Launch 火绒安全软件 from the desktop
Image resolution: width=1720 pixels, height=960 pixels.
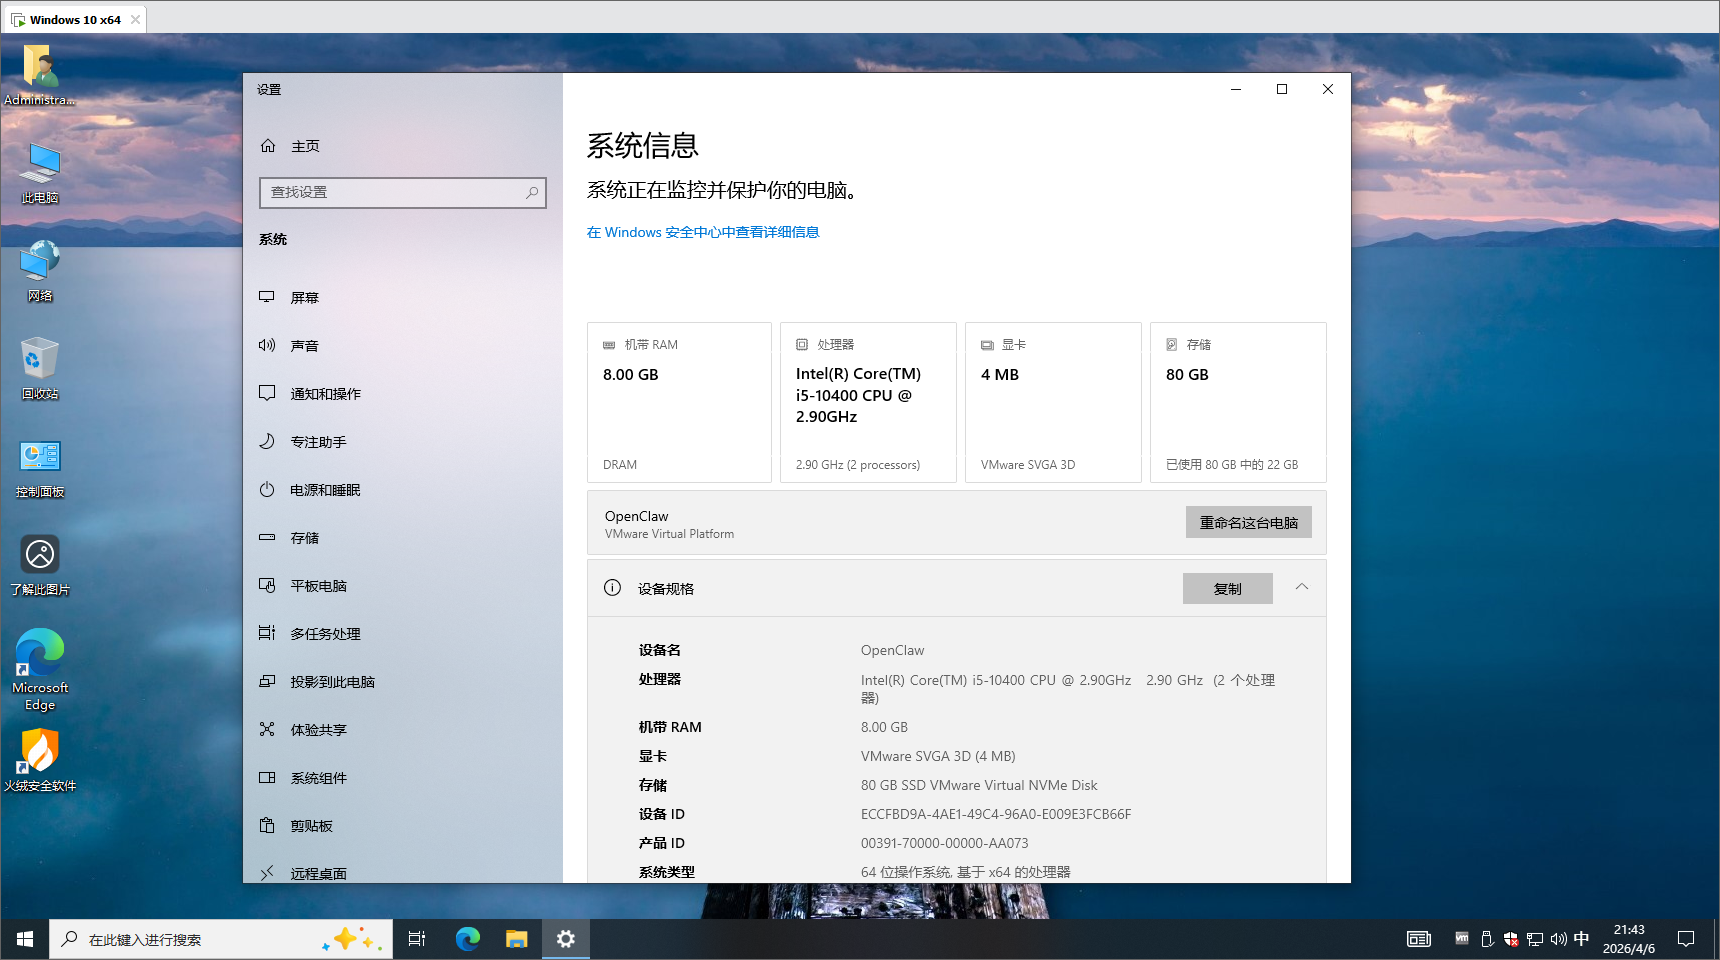39,762
